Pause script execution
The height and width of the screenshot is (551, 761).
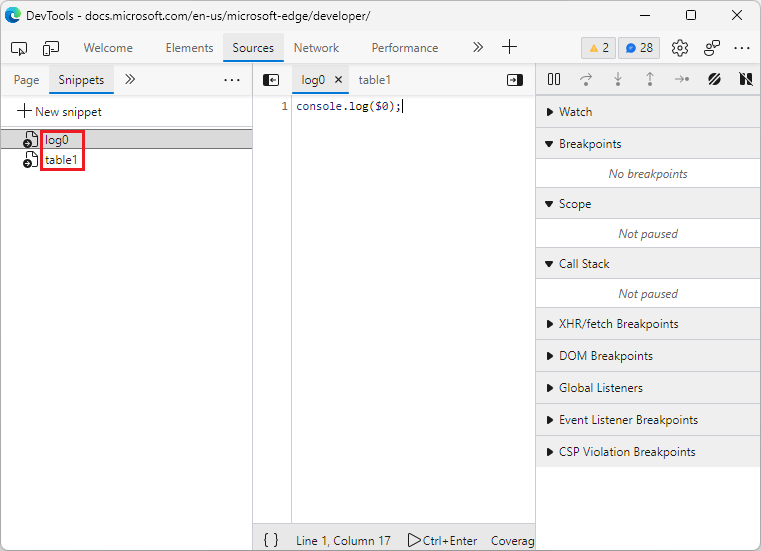[x=554, y=79]
